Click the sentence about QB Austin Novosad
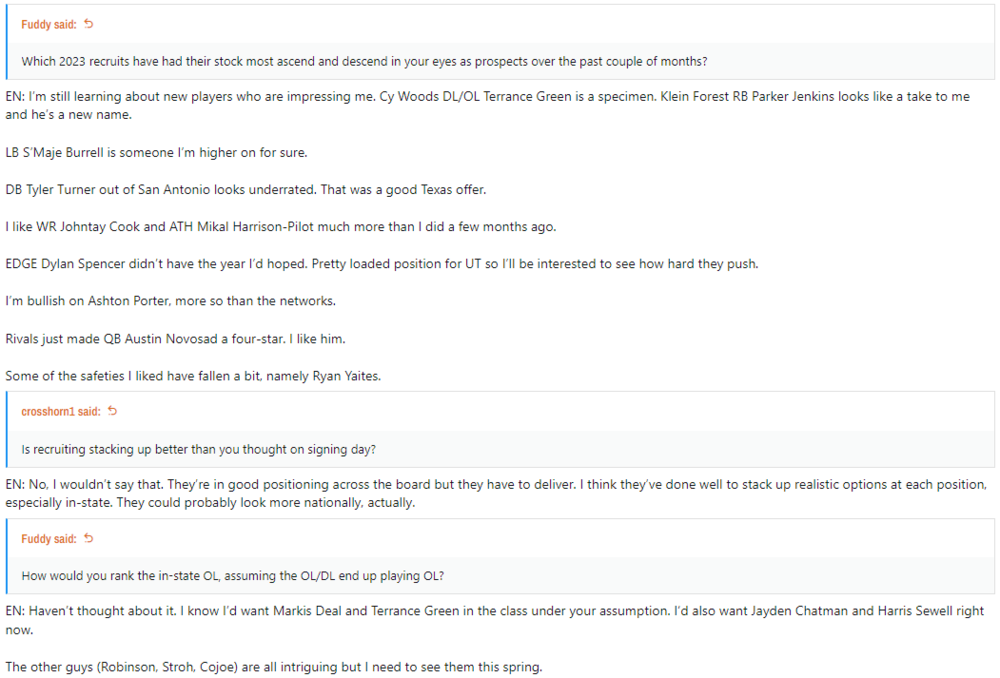 click(175, 339)
